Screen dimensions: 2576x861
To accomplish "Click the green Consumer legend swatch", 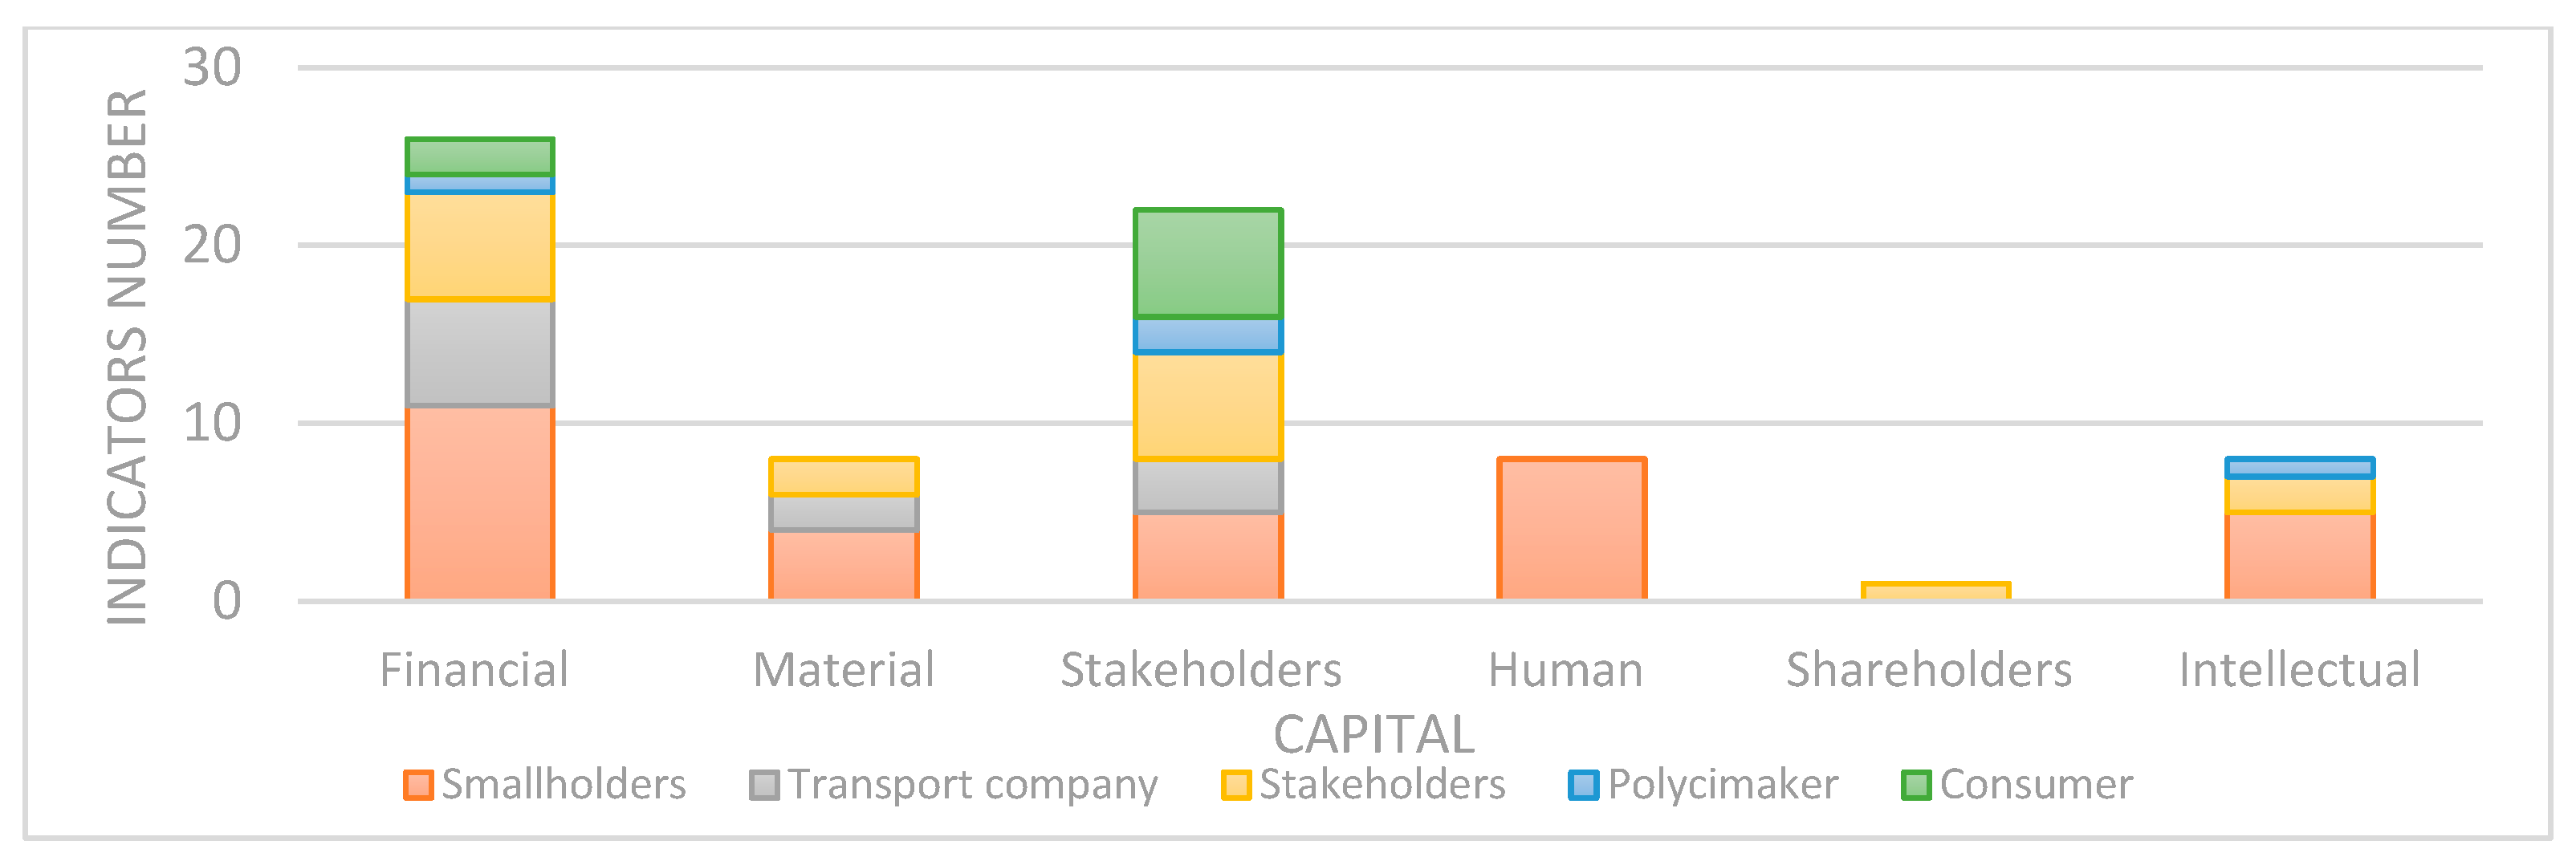I will (x=1916, y=785).
